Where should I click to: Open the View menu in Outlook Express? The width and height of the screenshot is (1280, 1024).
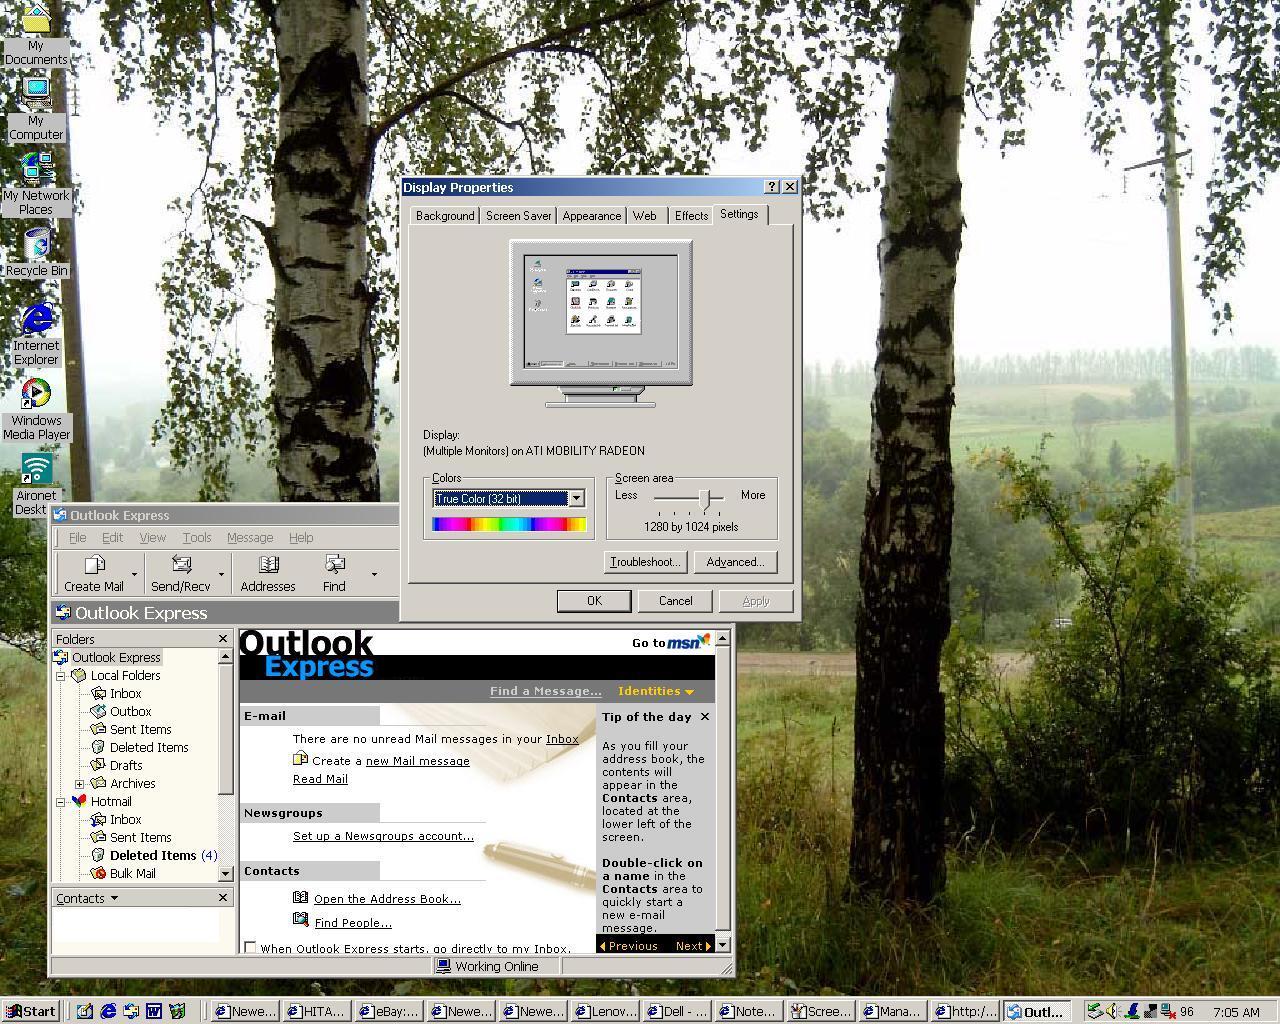tap(152, 537)
